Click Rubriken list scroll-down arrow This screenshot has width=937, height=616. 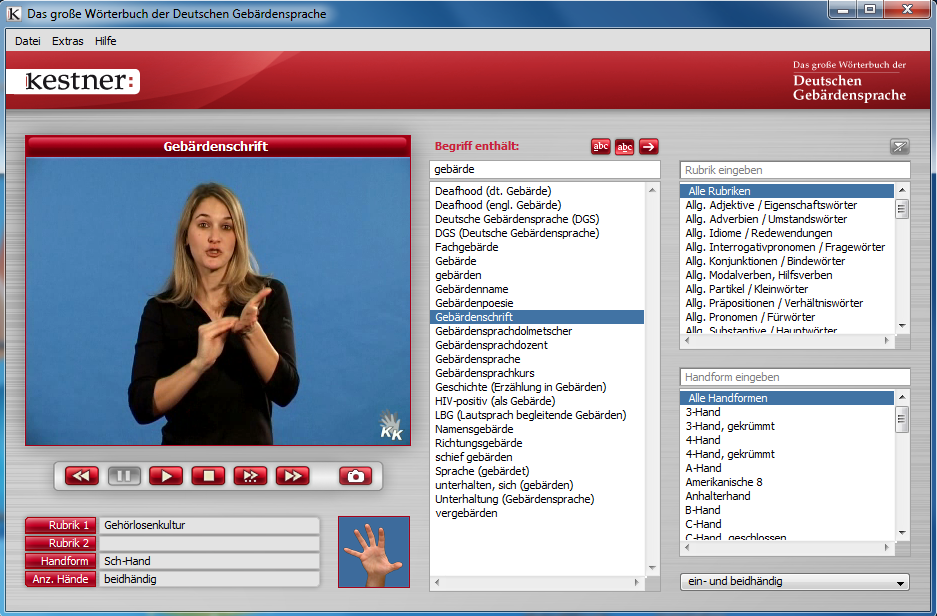(x=902, y=326)
